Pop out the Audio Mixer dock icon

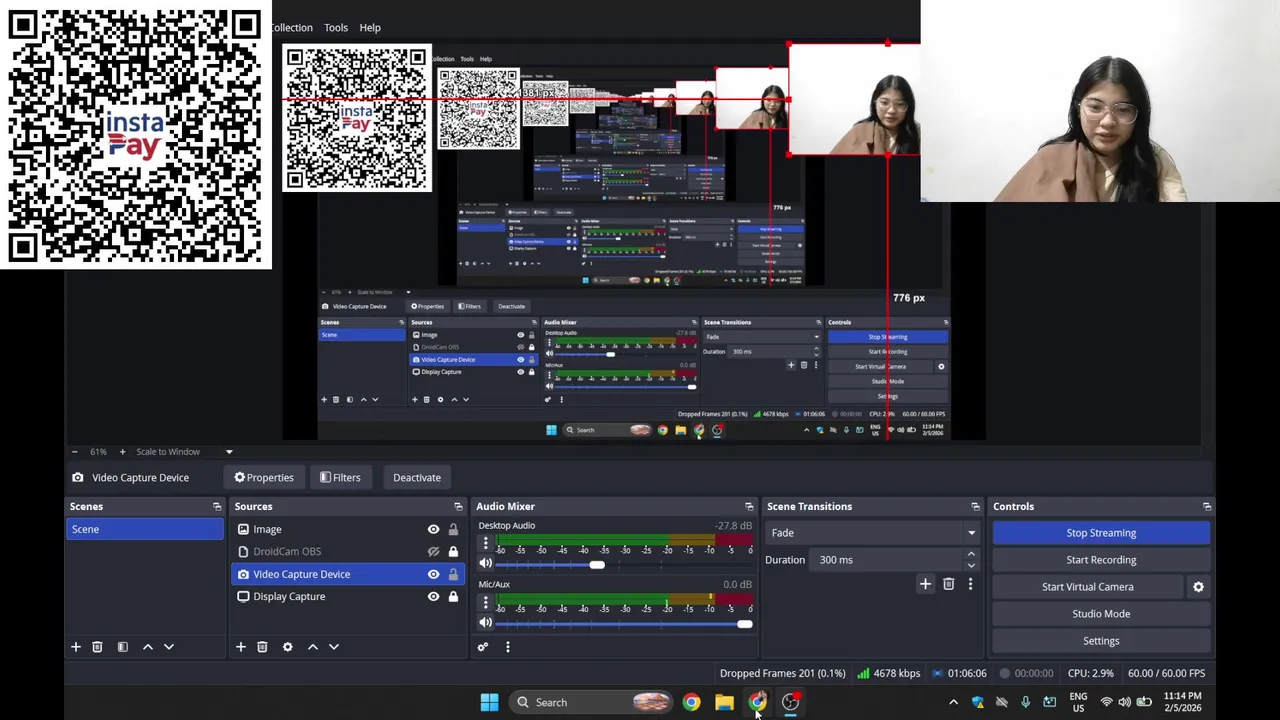[x=749, y=507]
